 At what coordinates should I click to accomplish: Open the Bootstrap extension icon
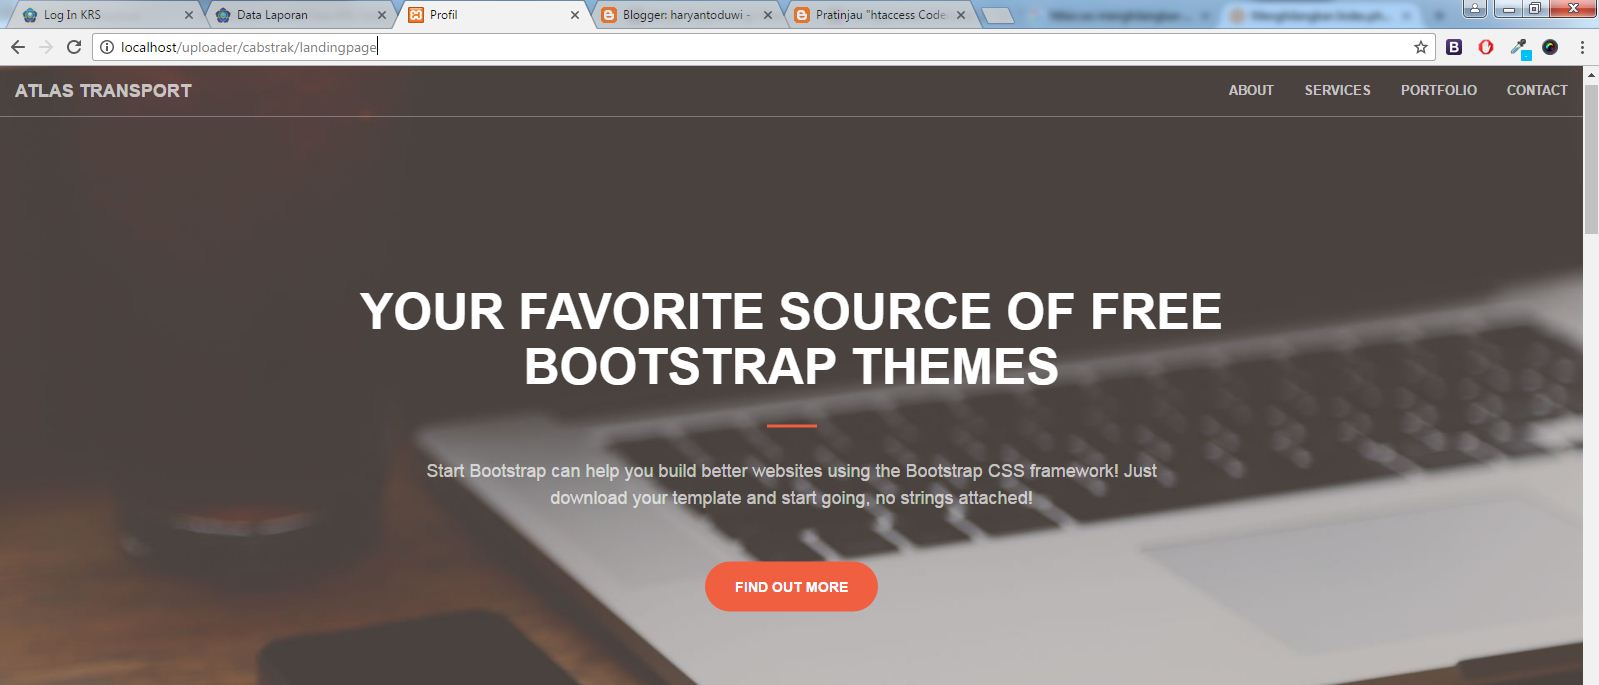[1454, 47]
